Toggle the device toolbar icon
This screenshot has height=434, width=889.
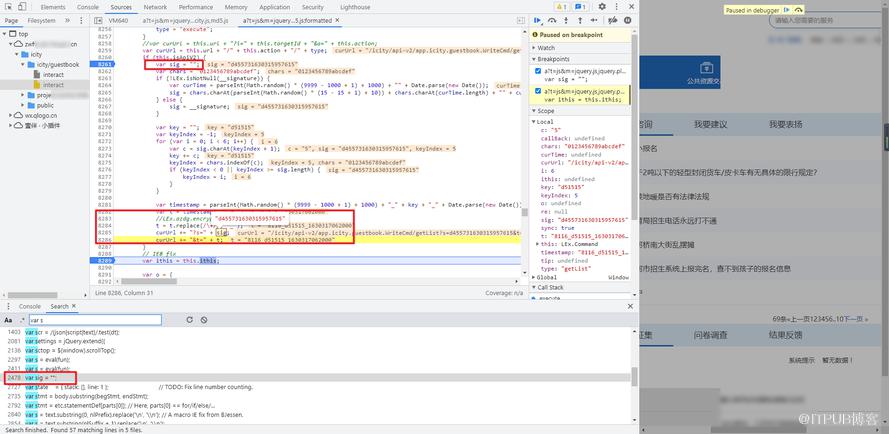click(21, 7)
